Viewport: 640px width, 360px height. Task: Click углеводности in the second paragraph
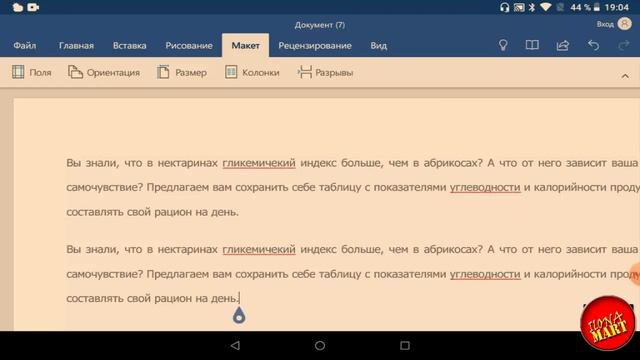point(485,274)
